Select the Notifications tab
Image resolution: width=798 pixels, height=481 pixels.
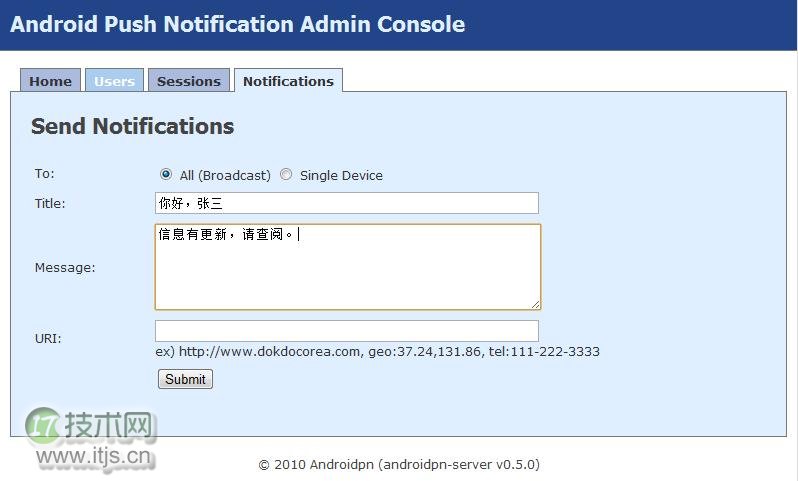pos(288,80)
